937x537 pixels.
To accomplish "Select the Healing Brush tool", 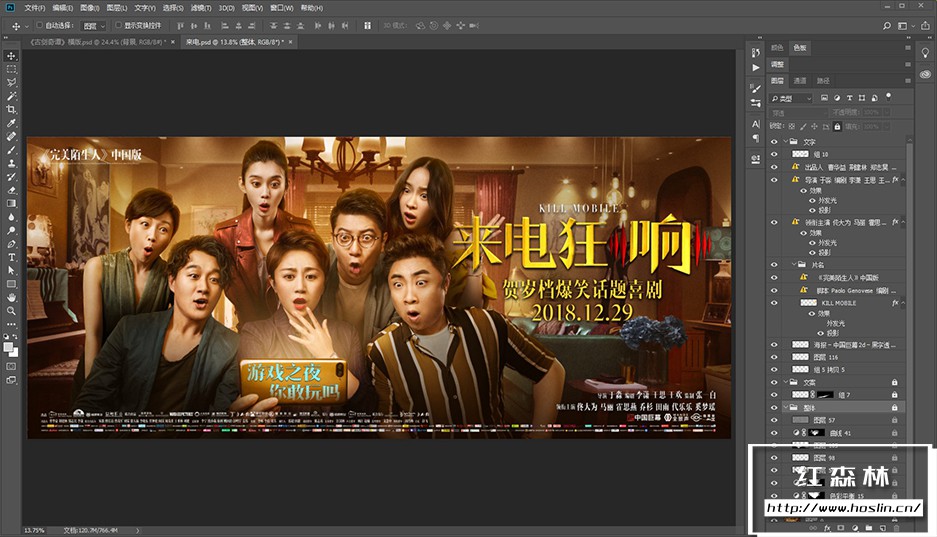I will click(11, 136).
